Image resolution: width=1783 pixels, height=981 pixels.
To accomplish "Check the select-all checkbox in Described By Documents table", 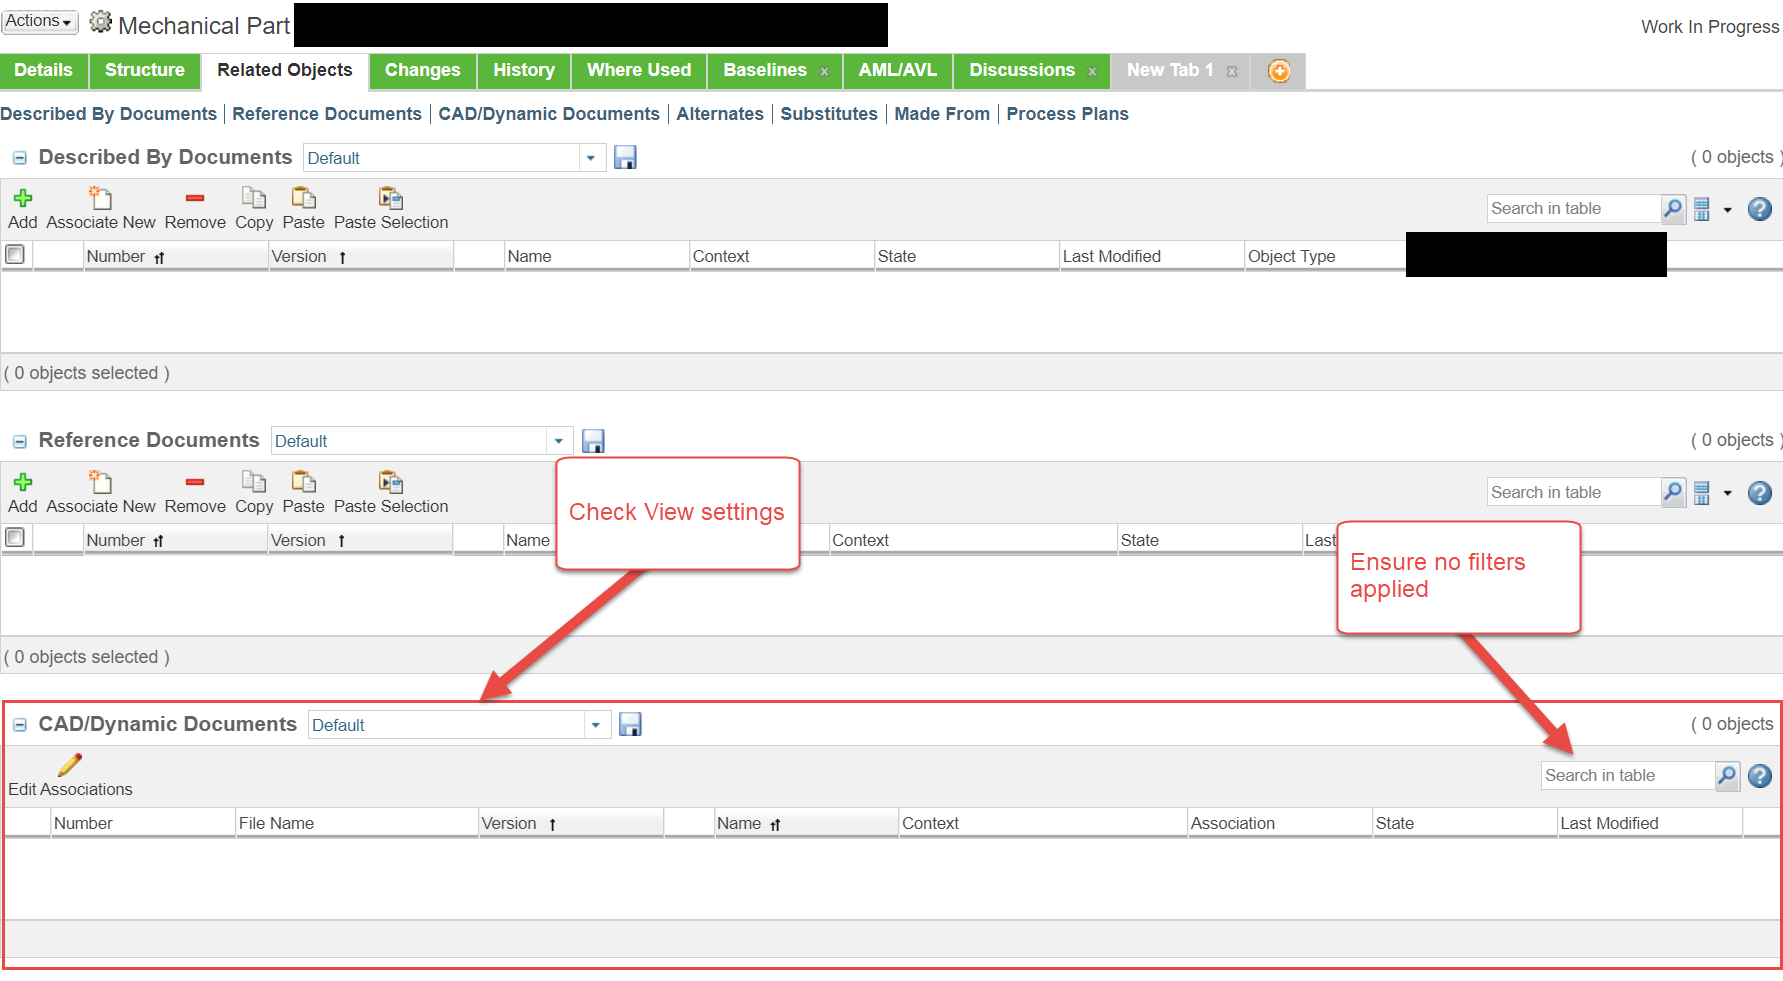I will (15, 254).
